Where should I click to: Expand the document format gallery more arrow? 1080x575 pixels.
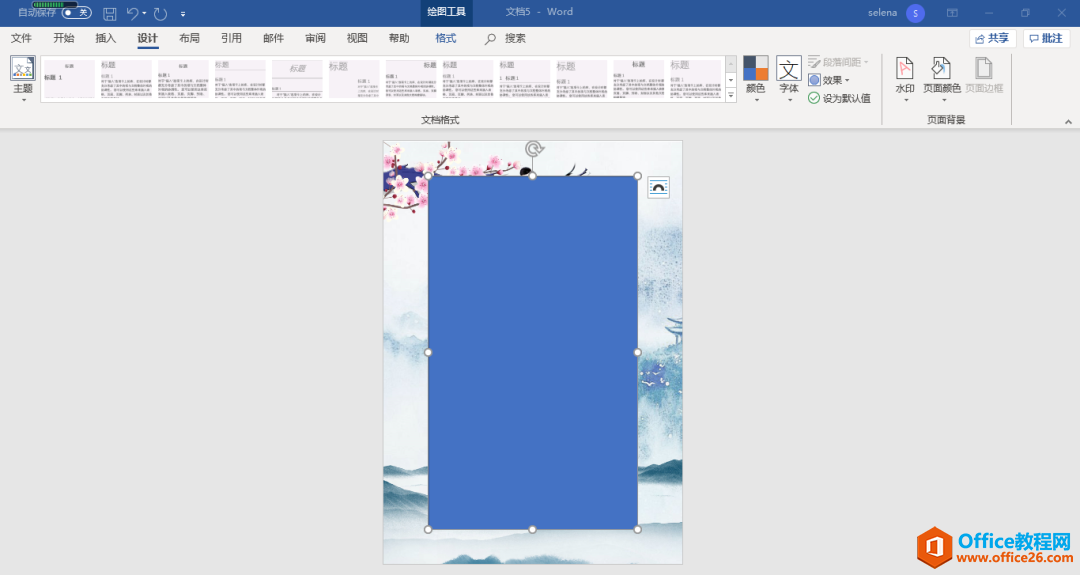(731, 96)
